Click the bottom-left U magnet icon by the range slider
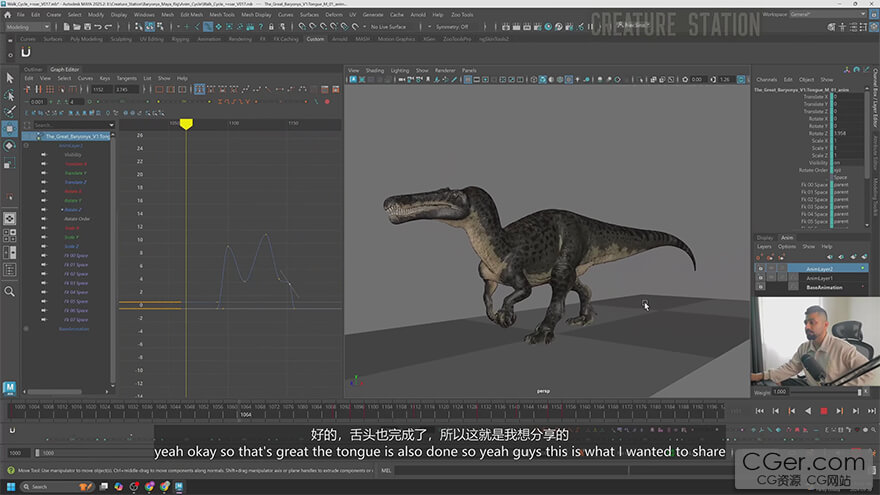The image size is (880, 495). [x=12, y=430]
